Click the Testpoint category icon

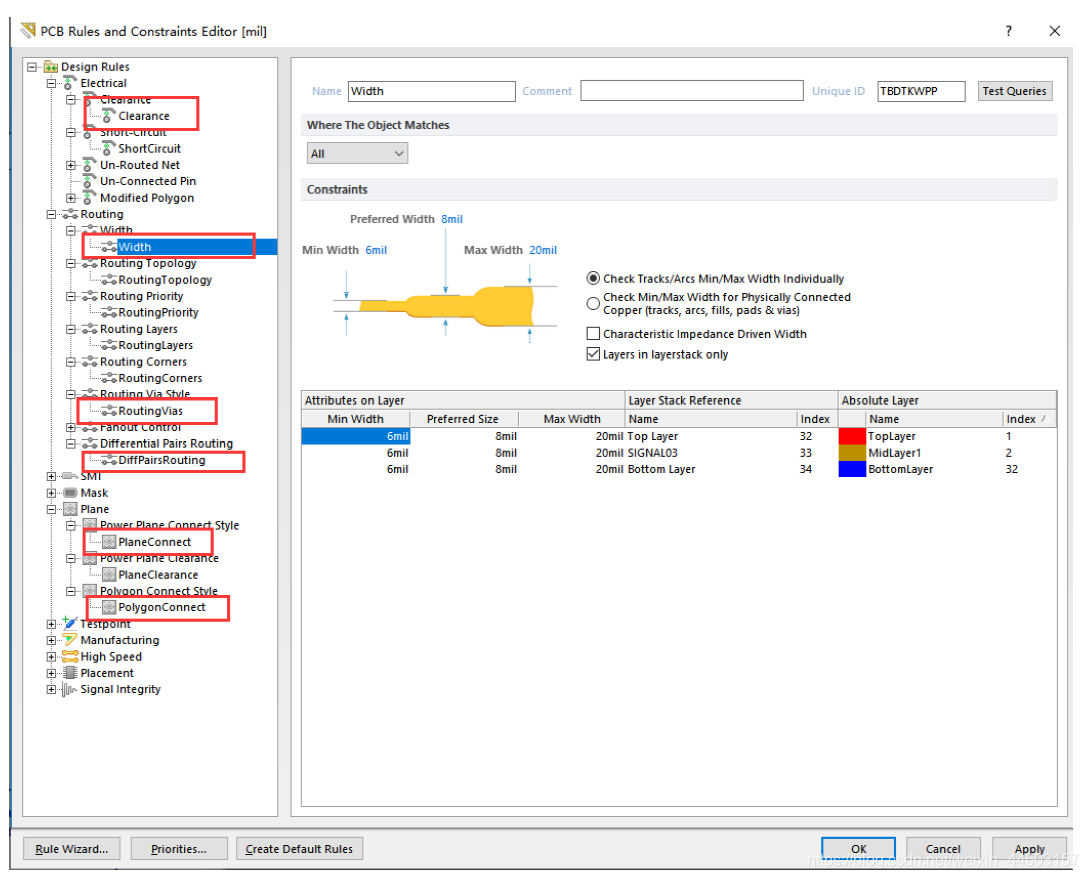point(70,624)
